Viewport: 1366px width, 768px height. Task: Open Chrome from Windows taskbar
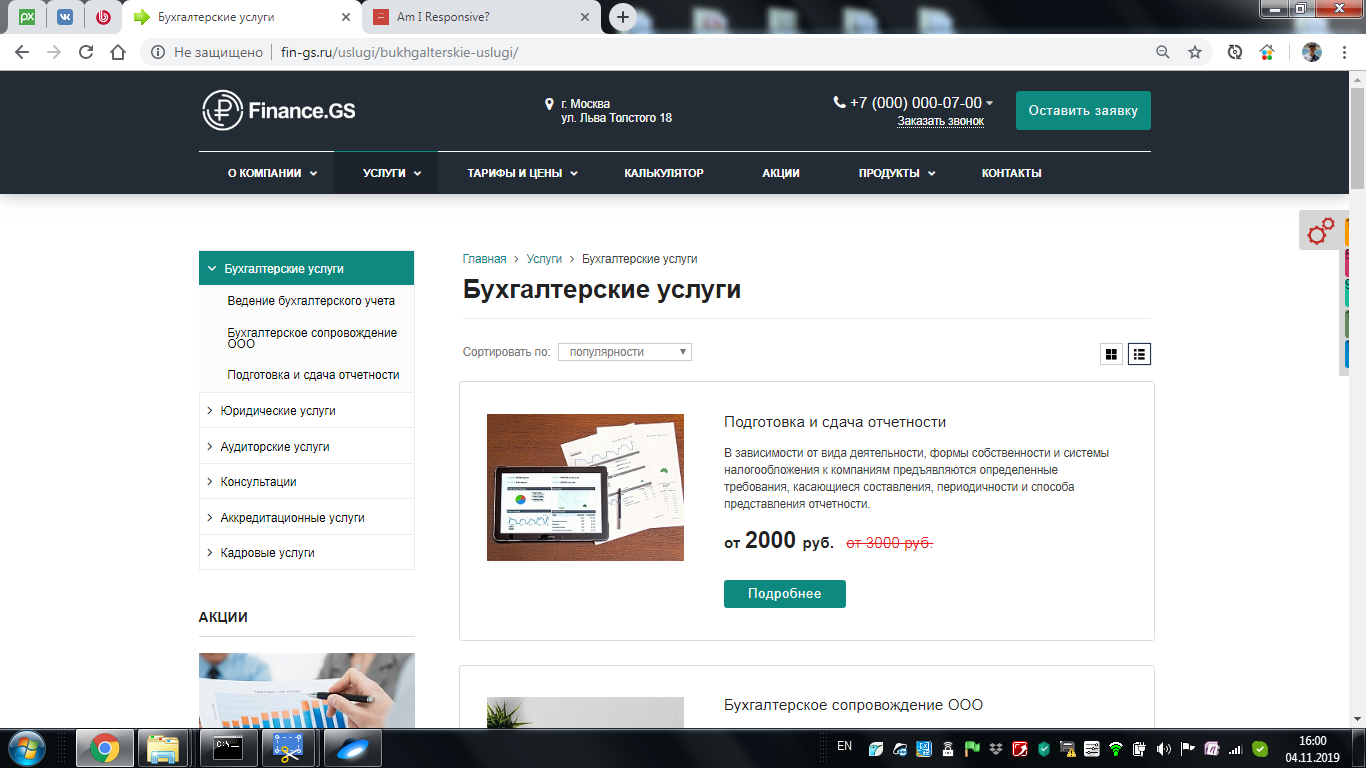click(105, 748)
